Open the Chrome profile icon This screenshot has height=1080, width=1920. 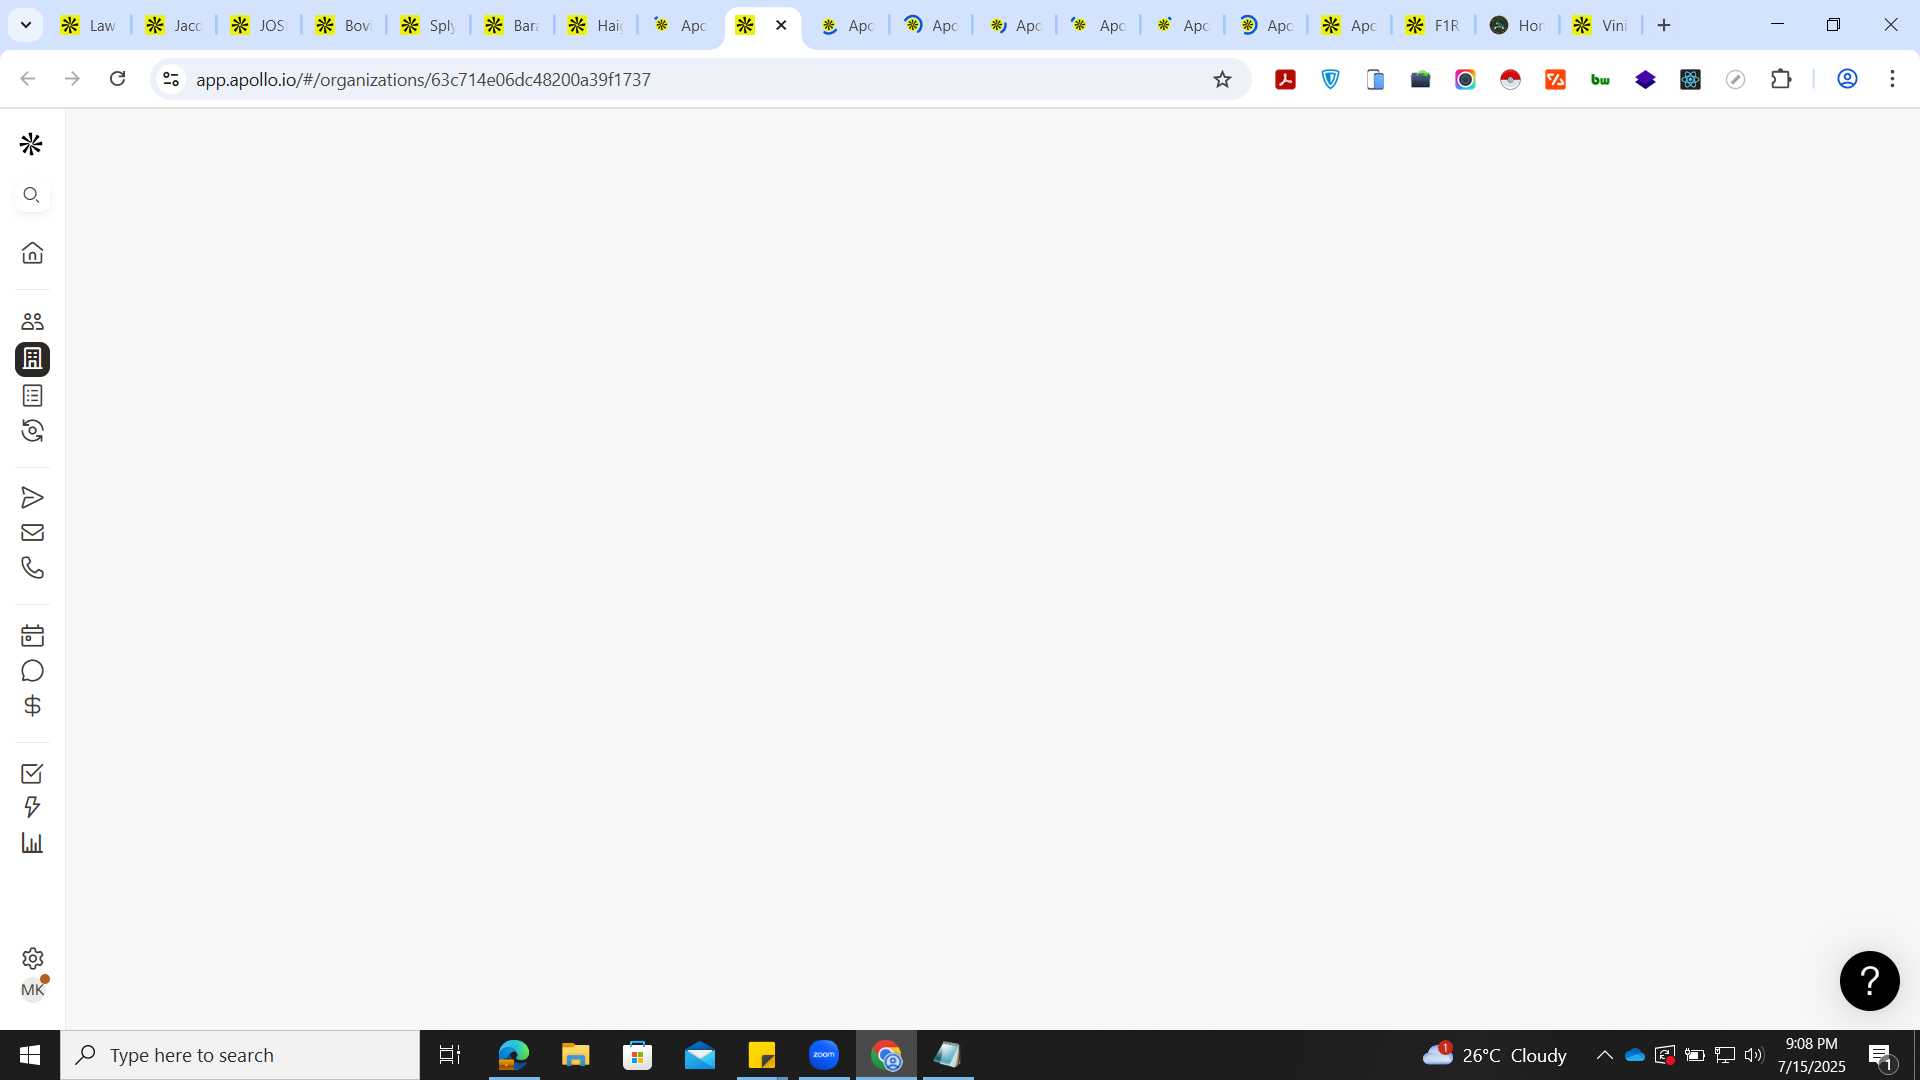[1847, 79]
